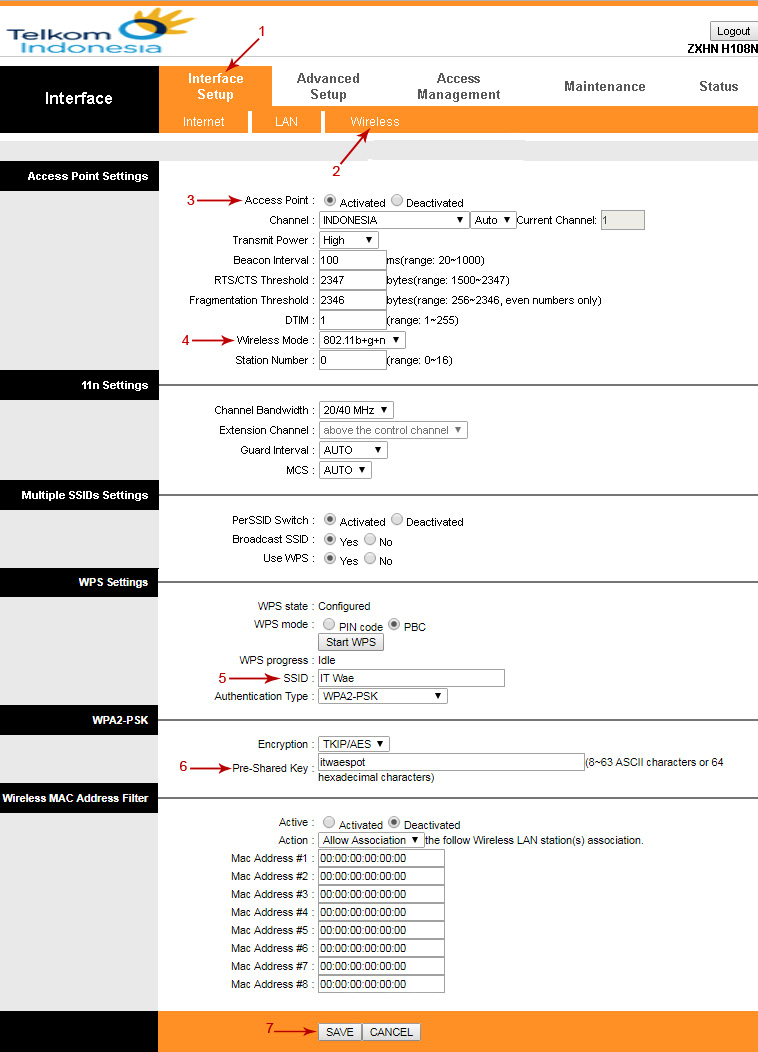Set PerSSID Switch to Activated
The width and height of the screenshot is (758, 1052).
[330, 519]
